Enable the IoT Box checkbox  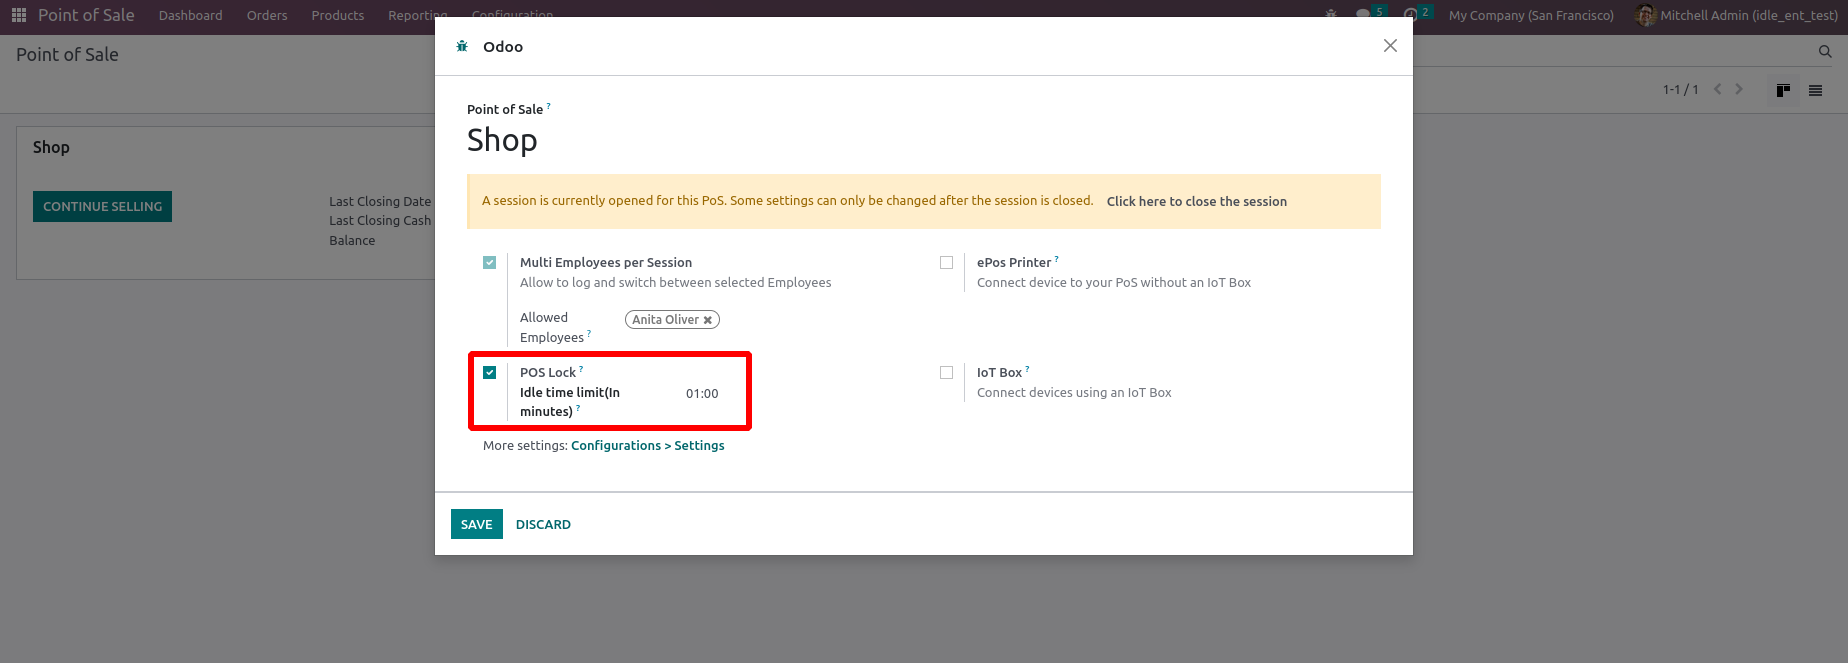pos(946,372)
